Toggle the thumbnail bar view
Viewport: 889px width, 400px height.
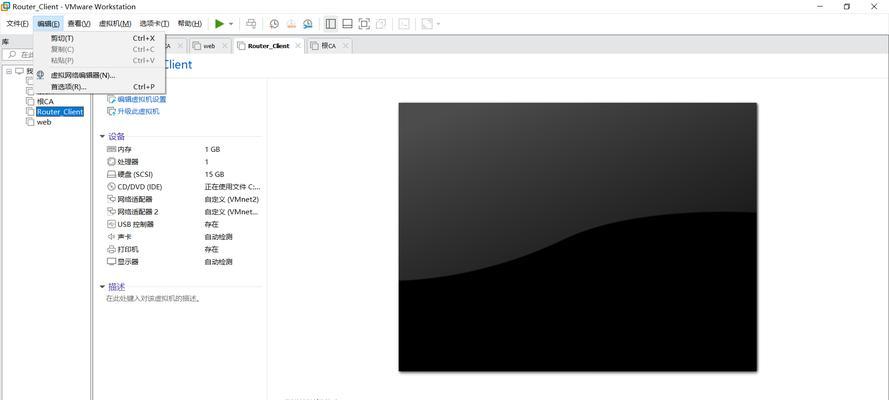[x=348, y=24]
